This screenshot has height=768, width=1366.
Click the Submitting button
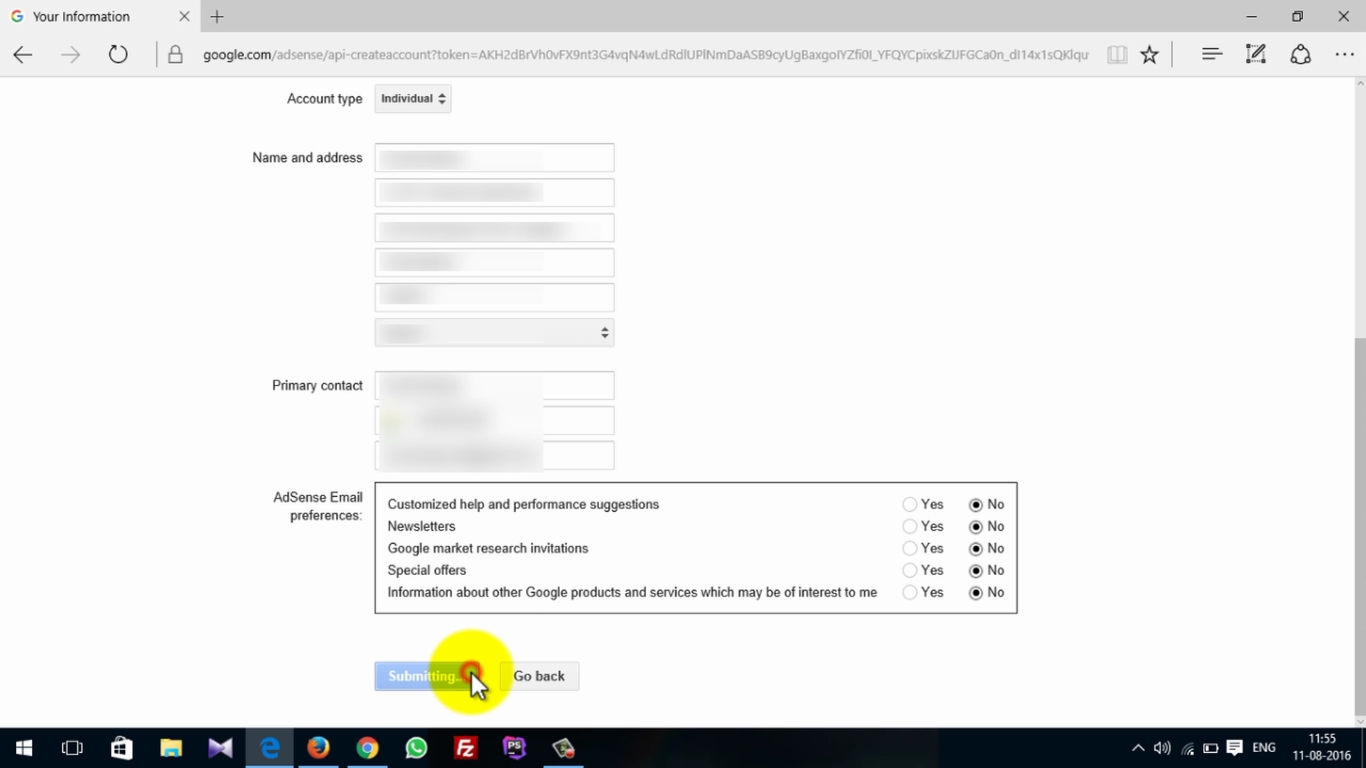click(428, 676)
